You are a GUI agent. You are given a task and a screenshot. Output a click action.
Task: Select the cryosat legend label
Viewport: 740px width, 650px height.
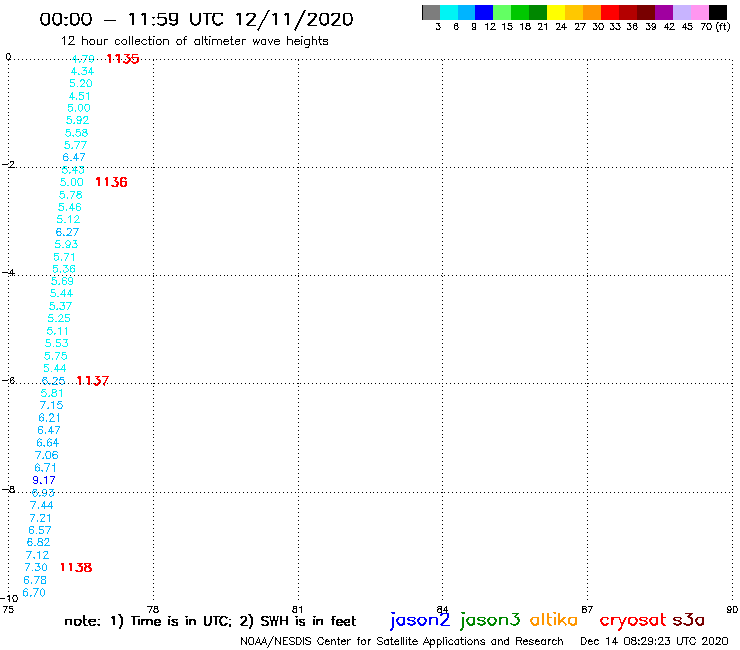tap(633, 620)
